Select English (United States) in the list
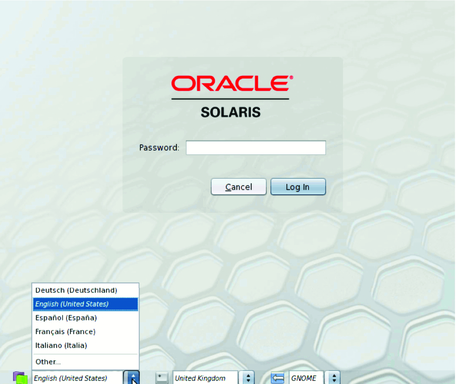 (x=85, y=304)
